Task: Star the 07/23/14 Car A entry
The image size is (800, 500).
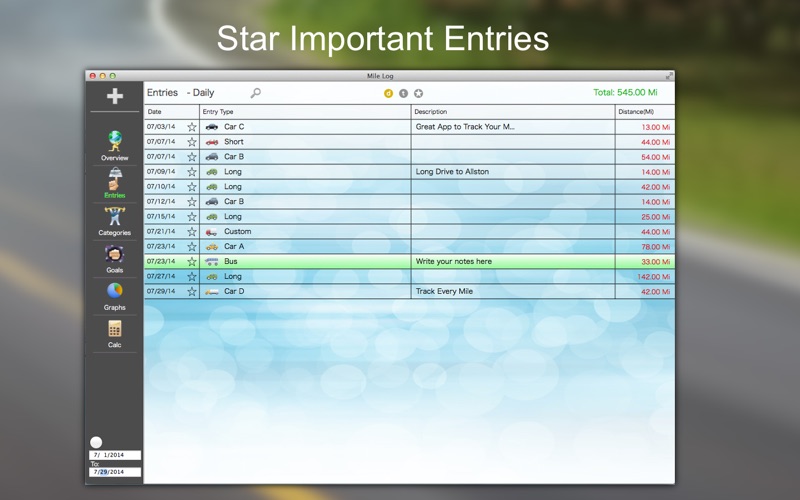Action: point(192,246)
